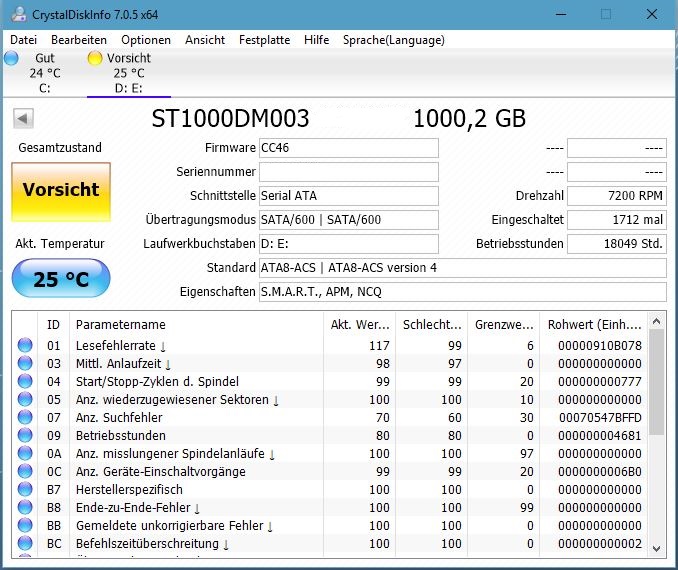Click the status orb in the Herstellerspezifisch row

pyautogui.click(x=25, y=490)
